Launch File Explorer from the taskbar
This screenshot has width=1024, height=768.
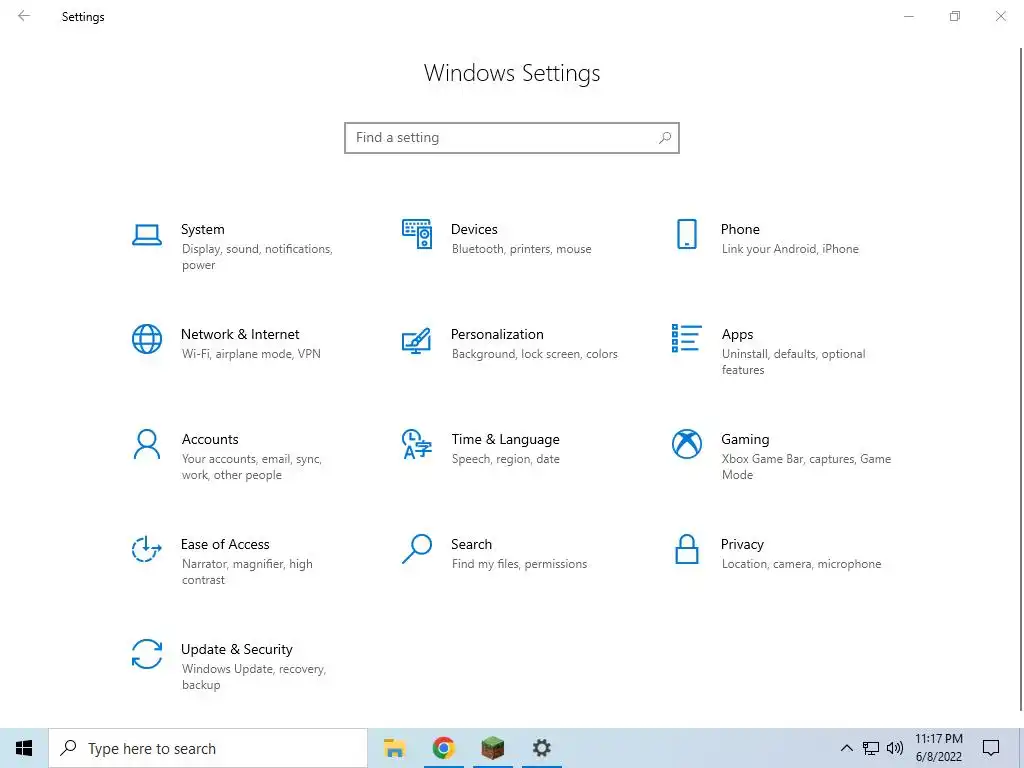click(x=394, y=748)
